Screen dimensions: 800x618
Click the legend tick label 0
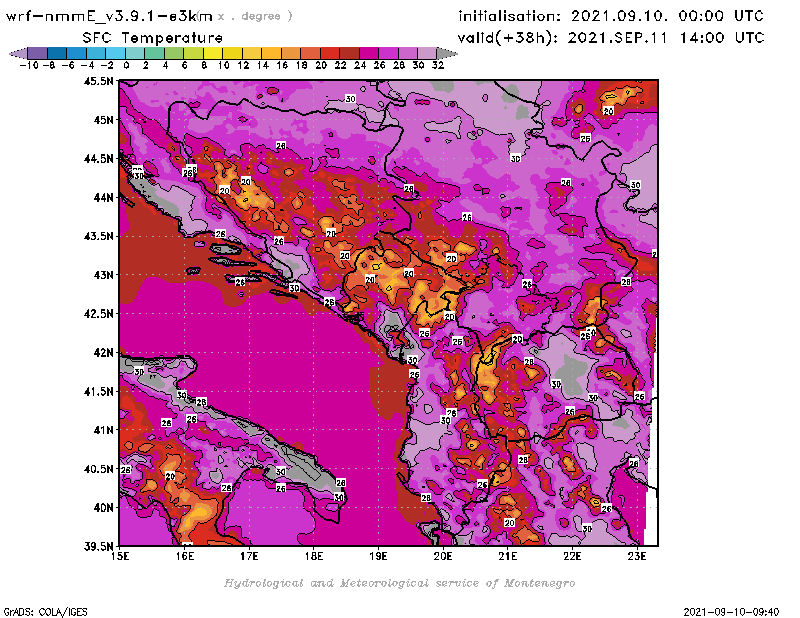tap(126, 65)
